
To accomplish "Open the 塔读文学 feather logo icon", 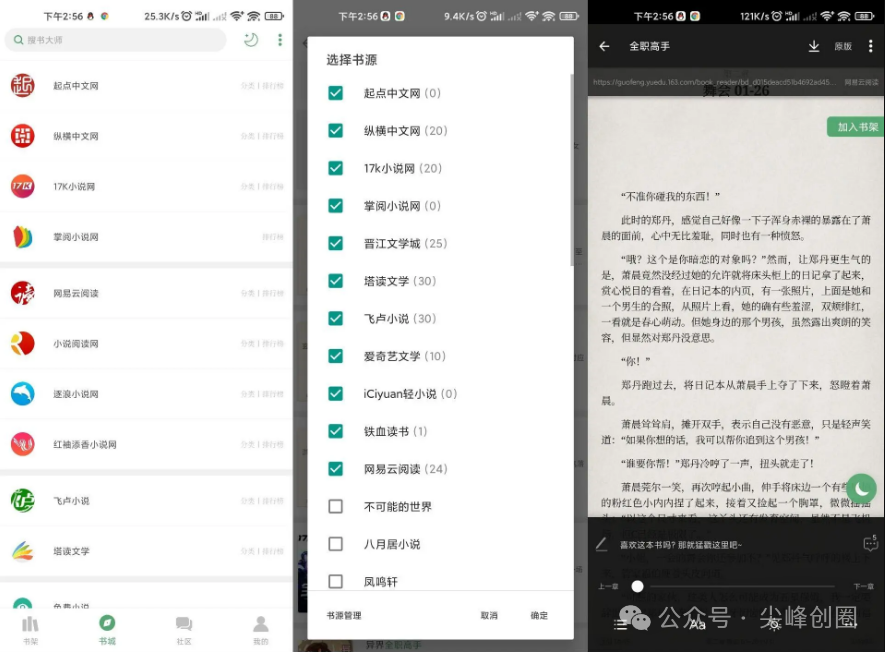I will [23, 551].
